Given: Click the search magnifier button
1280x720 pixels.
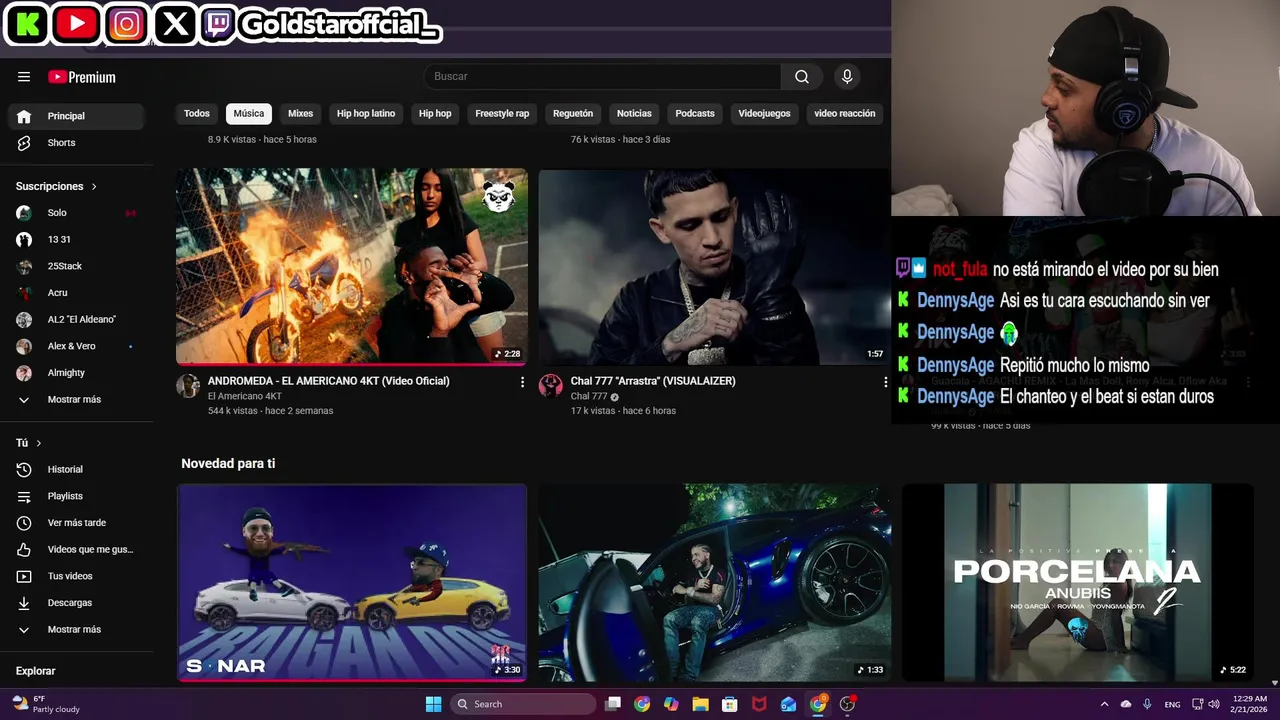Looking at the screenshot, I should 802,77.
